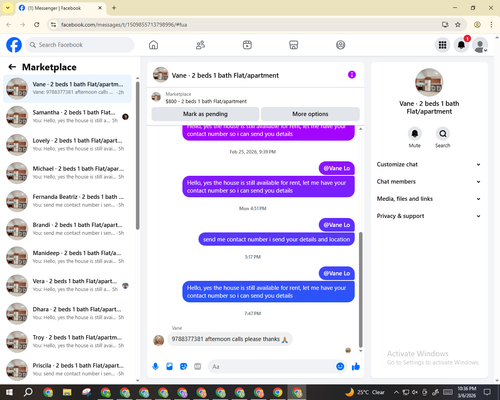Click the first @Vane Lo mention bubble
This screenshot has width=500, height=400.
point(337,168)
